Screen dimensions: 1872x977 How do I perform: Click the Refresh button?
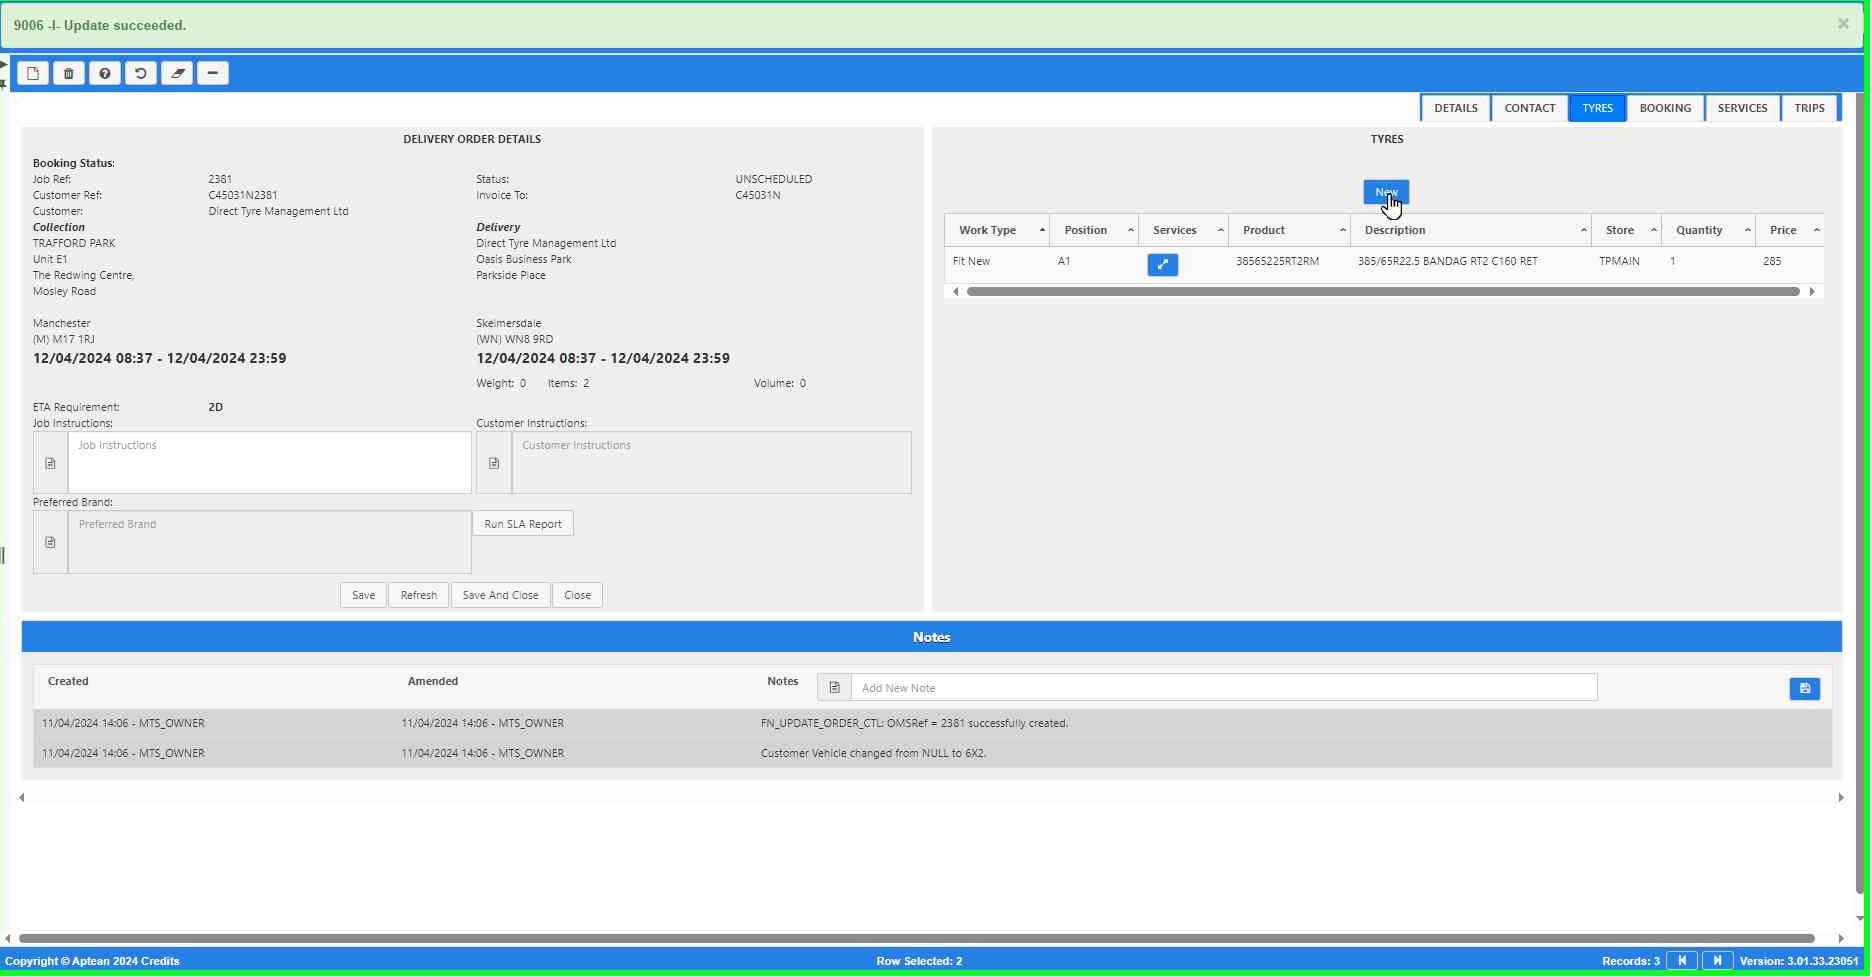[418, 595]
